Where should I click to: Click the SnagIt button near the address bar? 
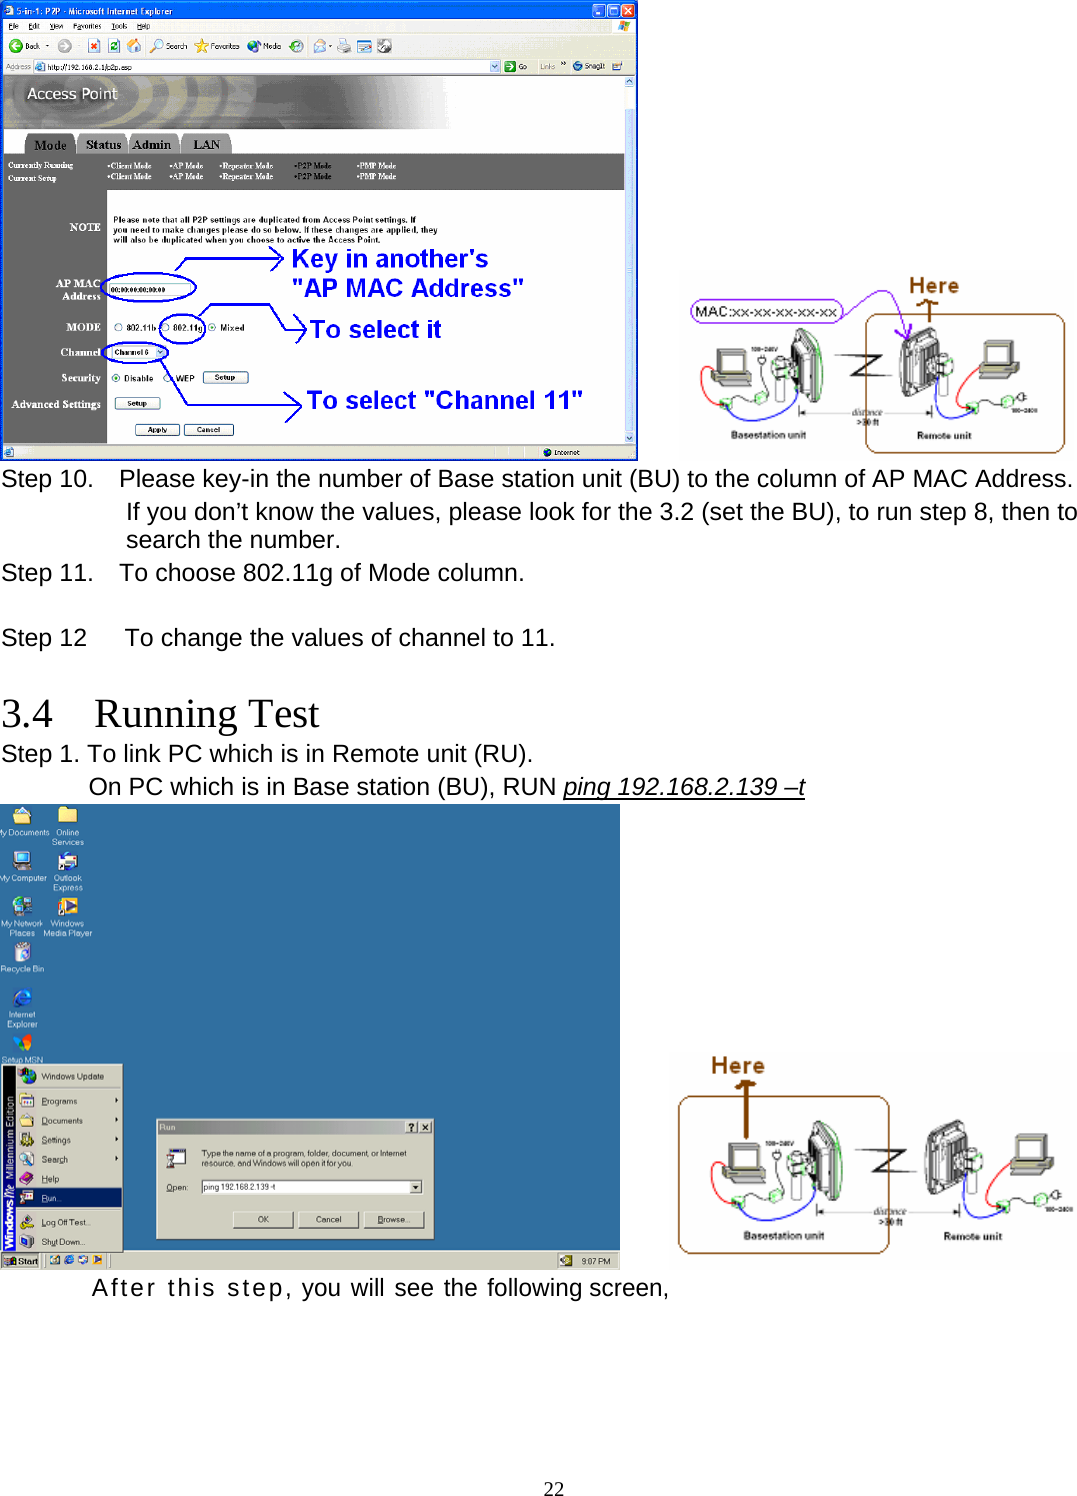click(588, 64)
